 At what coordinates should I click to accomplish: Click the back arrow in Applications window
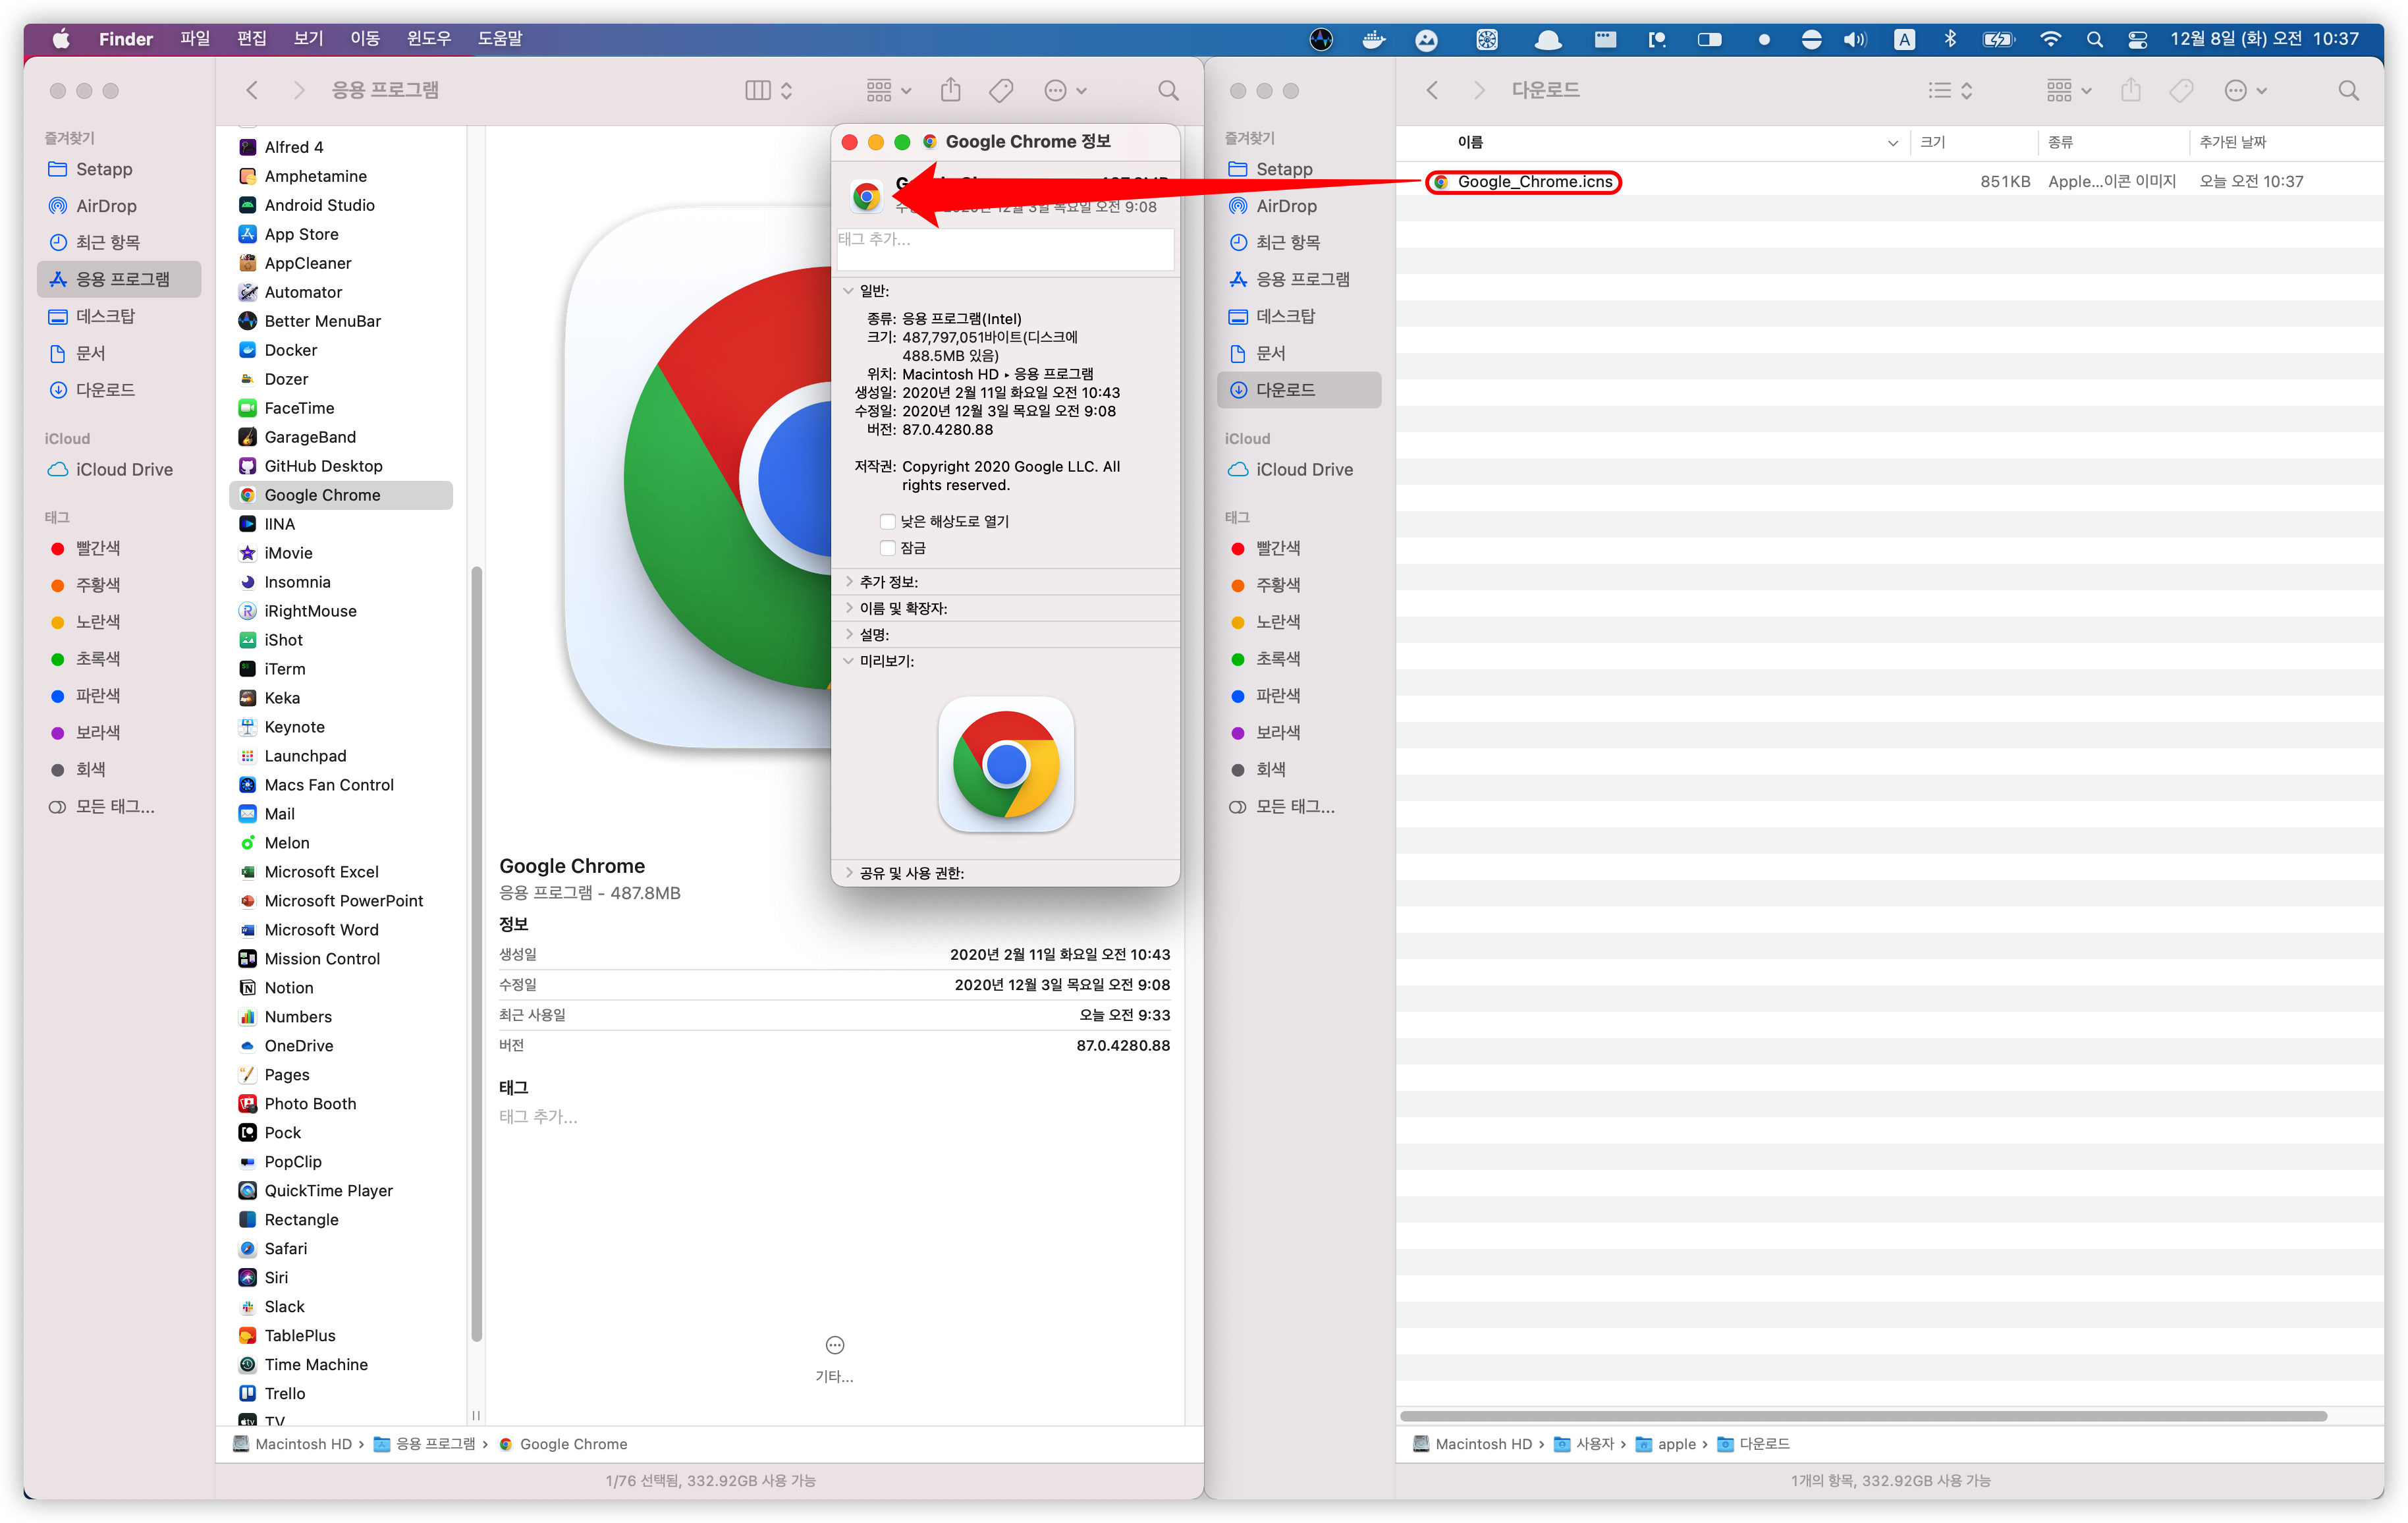252,91
